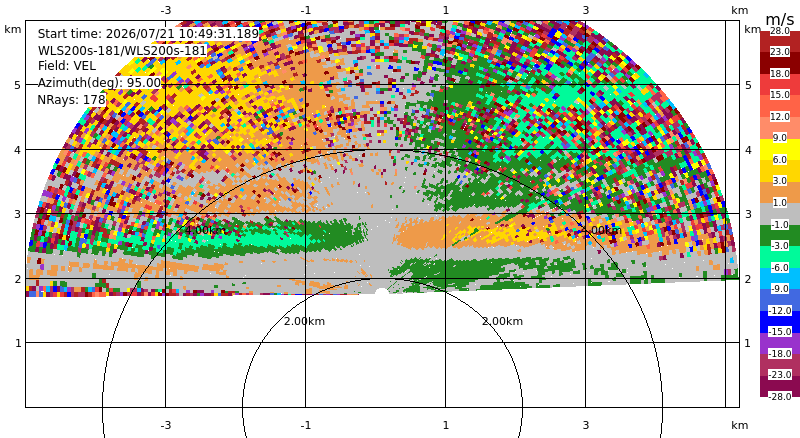Click the left axis tick label 5

click(18, 85)
